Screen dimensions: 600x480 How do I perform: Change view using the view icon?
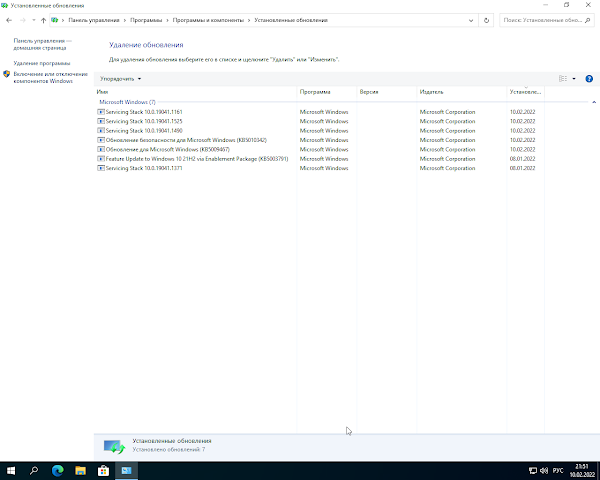pos(563,78)
